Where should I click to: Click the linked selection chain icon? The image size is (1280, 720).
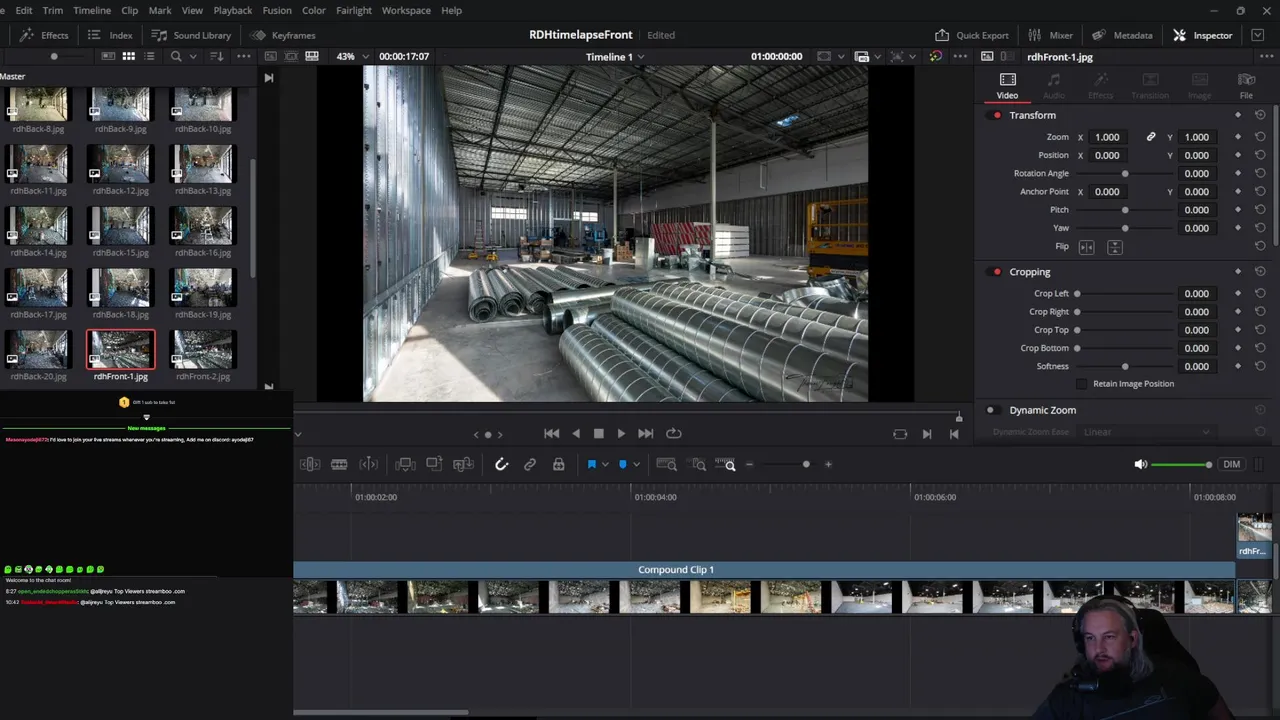click(x=530, y=464)
